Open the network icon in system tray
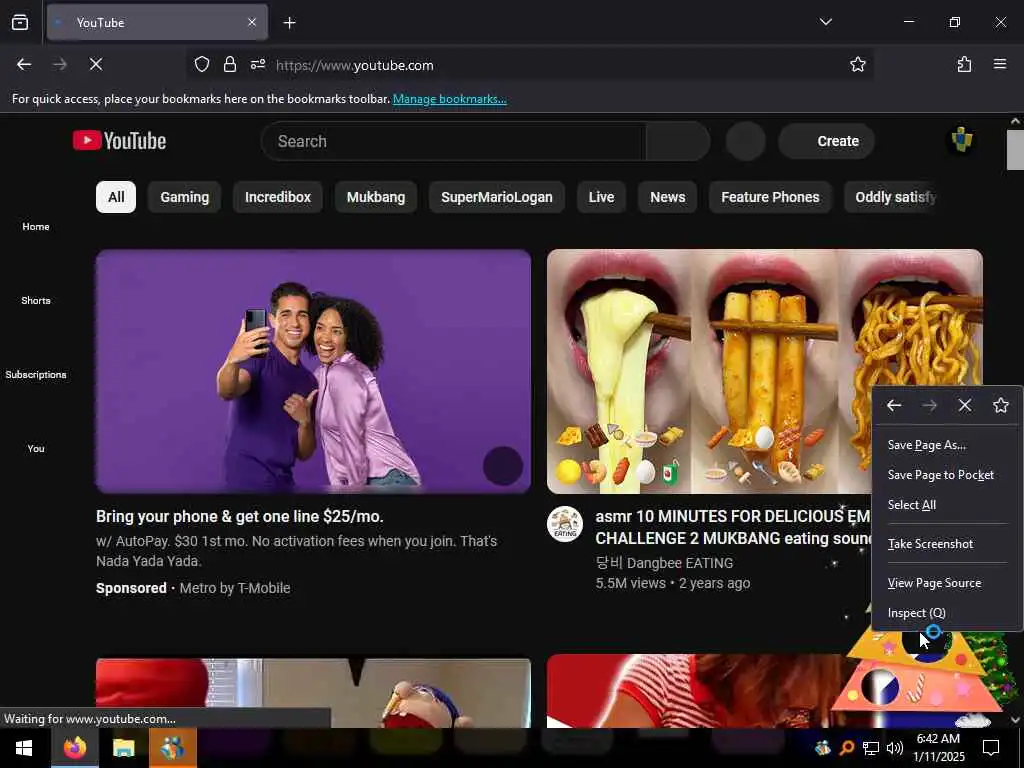This screenshot has height=768, width=1024. (871, 748)
